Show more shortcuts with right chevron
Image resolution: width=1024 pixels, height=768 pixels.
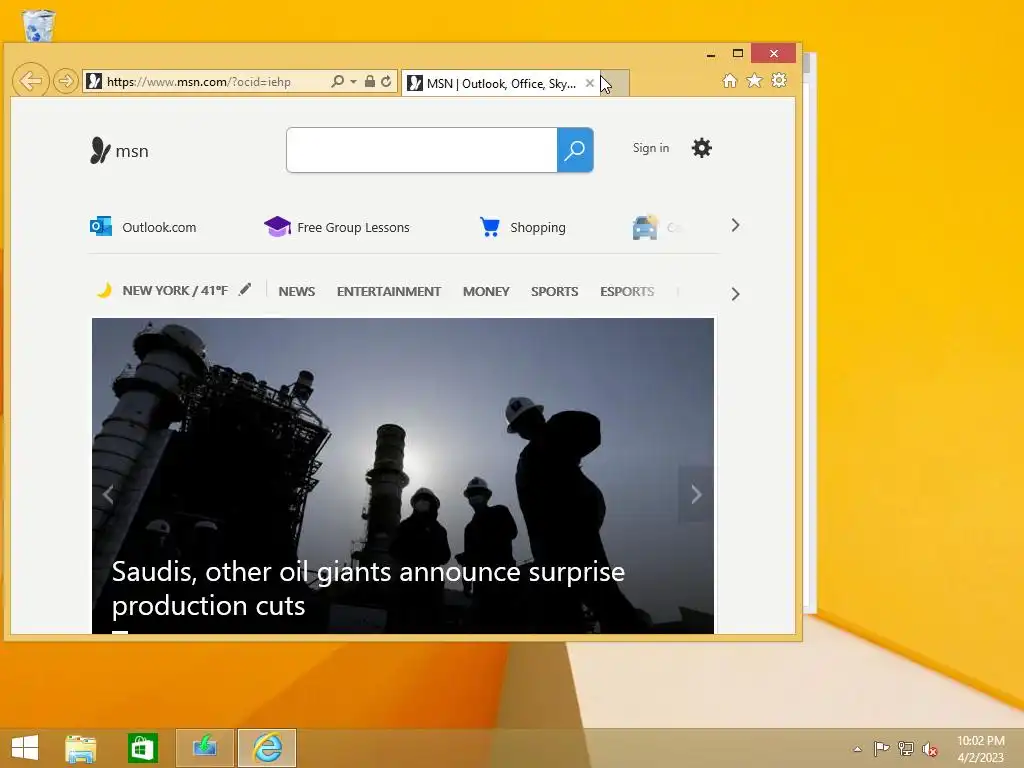click(x=735, y=225)
